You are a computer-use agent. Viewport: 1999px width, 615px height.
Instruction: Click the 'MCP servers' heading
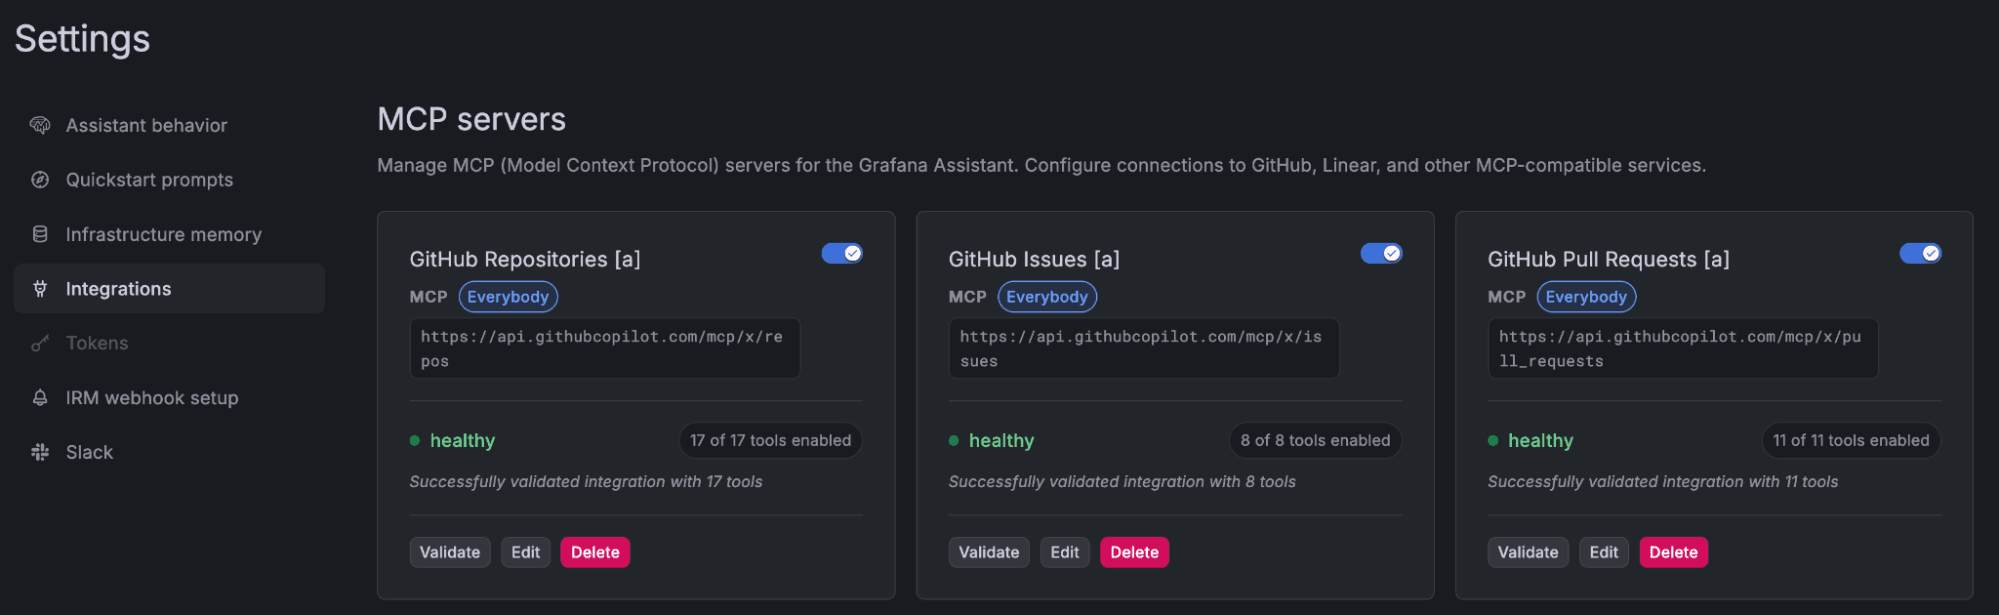472,120
